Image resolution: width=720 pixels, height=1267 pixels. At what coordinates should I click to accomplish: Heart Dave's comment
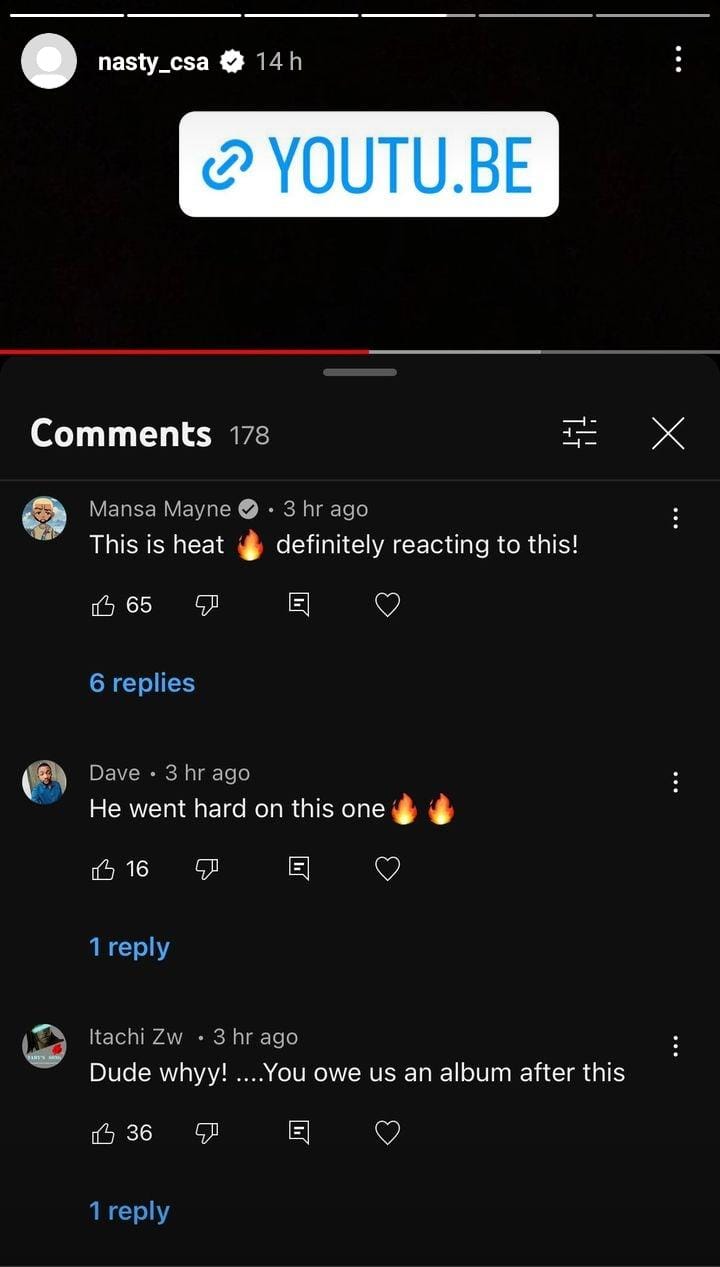coord(387,869)
